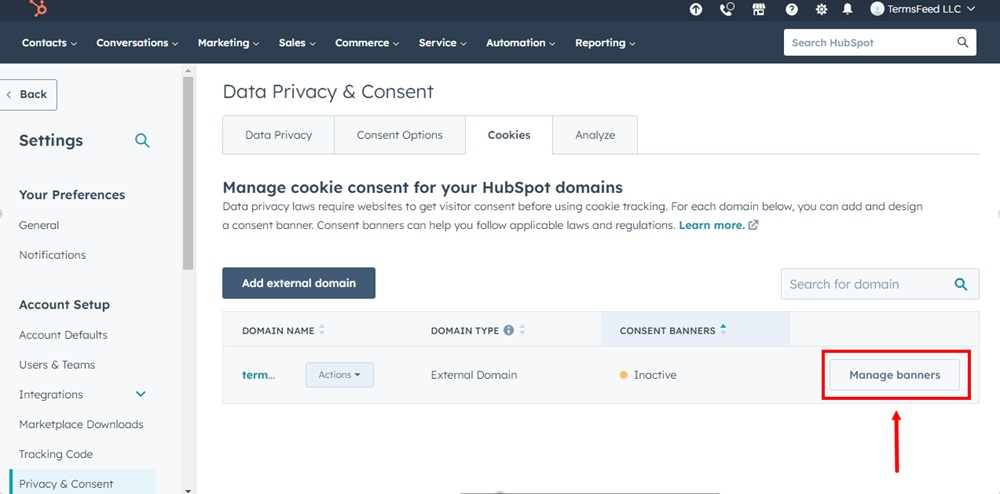Screen dimensions: 1000x494
Task: Open the term... domain link
Action: coord(258,375)
